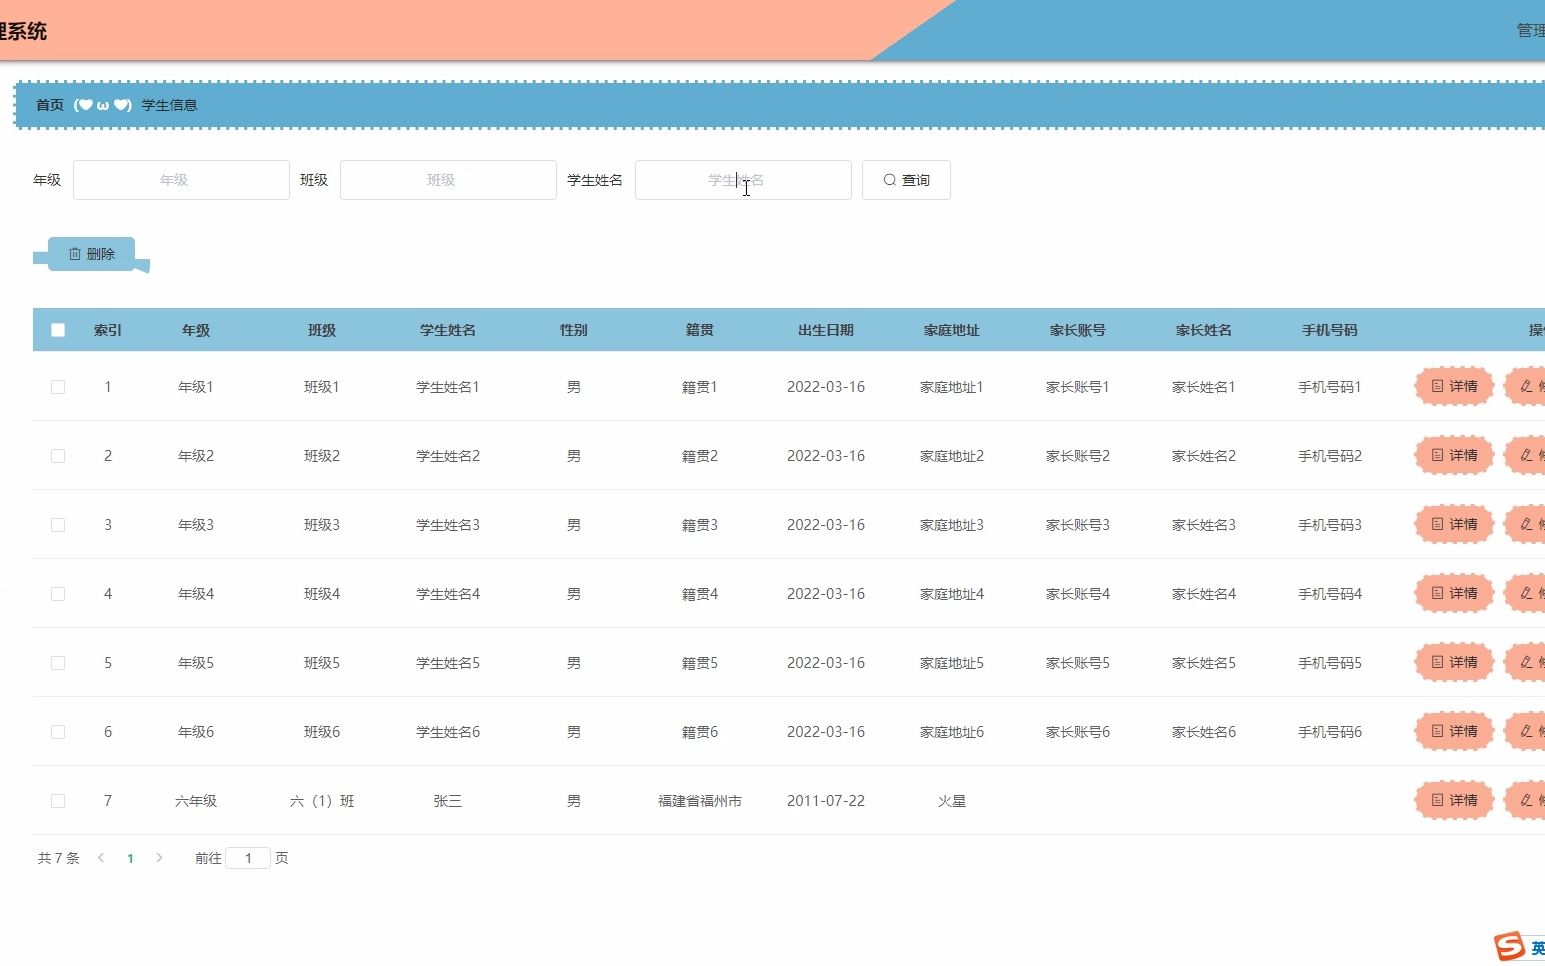Click the 手机号码 column header
Viewport: 1545px width, 966px height.
[1330, 330]
